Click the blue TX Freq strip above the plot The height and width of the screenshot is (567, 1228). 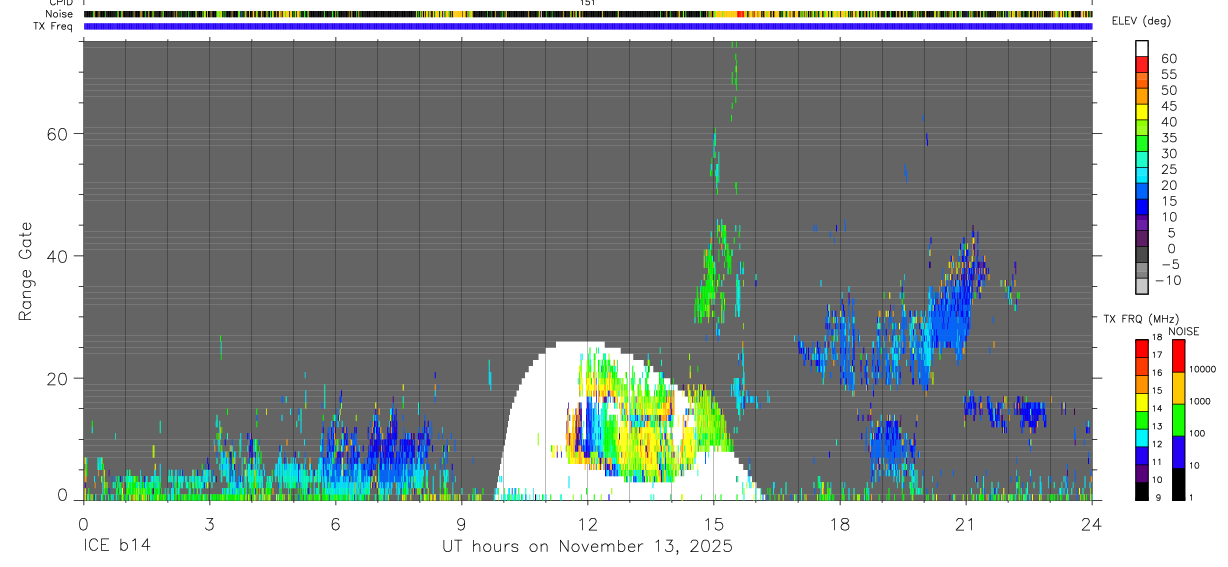click(588, 26)
